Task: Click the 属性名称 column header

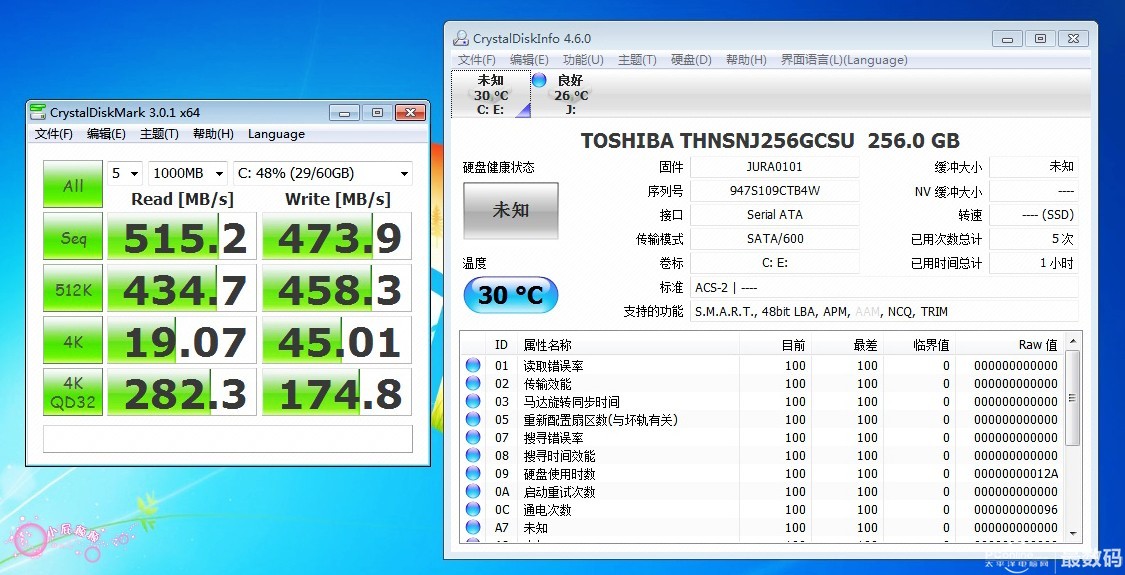Action: (628, 345)
